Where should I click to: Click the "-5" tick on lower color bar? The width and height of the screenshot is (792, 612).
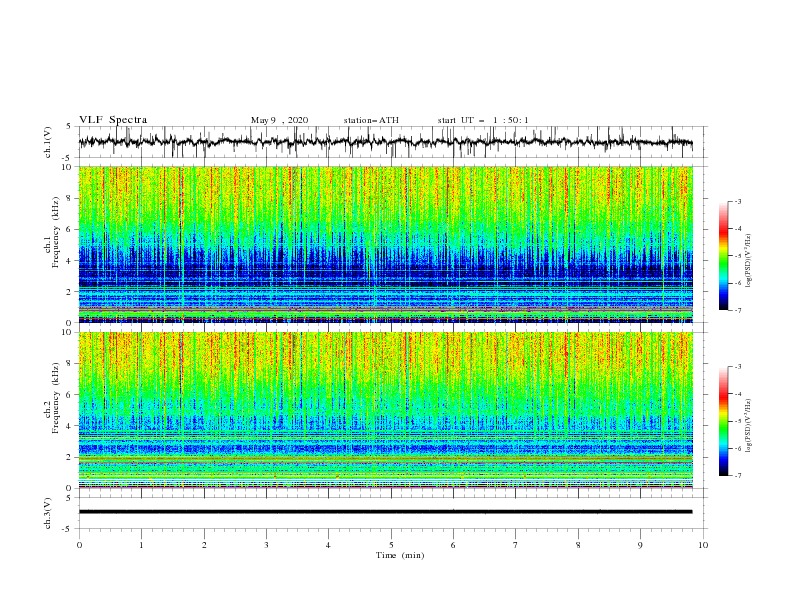pos(738,421)
